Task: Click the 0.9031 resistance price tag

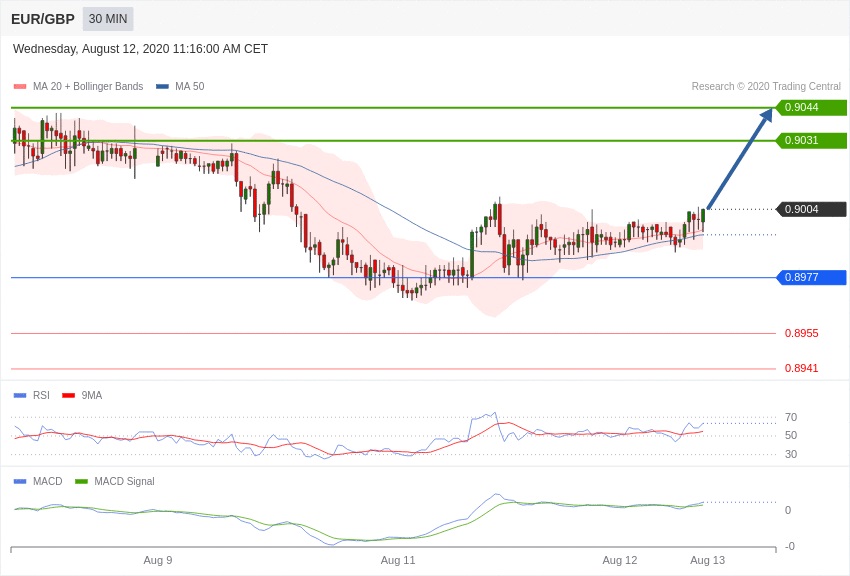Action: (811, 140)
